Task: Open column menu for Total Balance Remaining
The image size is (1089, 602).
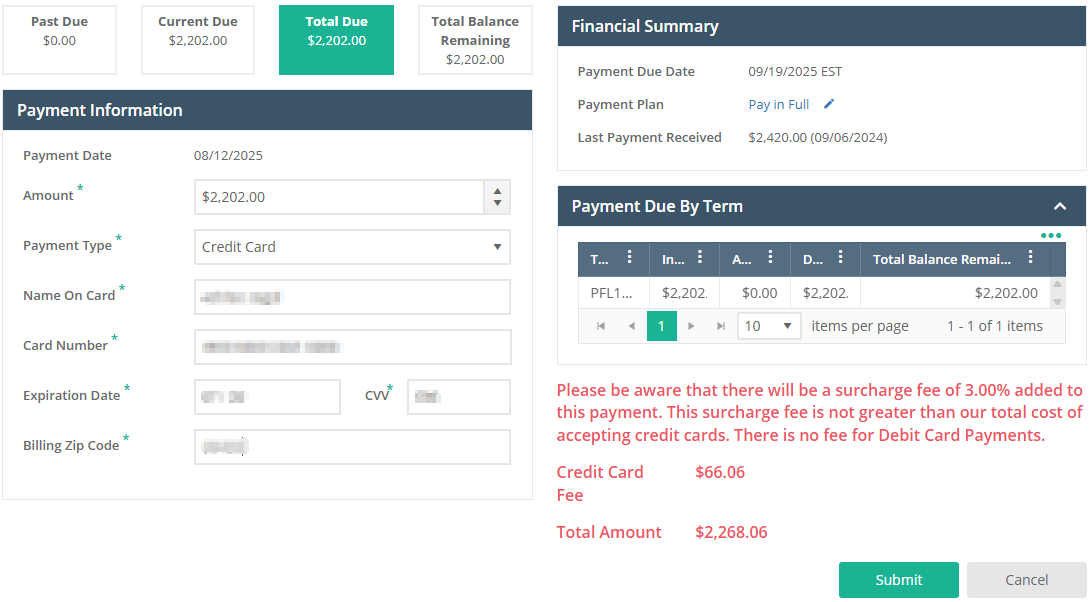Action: pyautogui.click(x=1031, y=258)
